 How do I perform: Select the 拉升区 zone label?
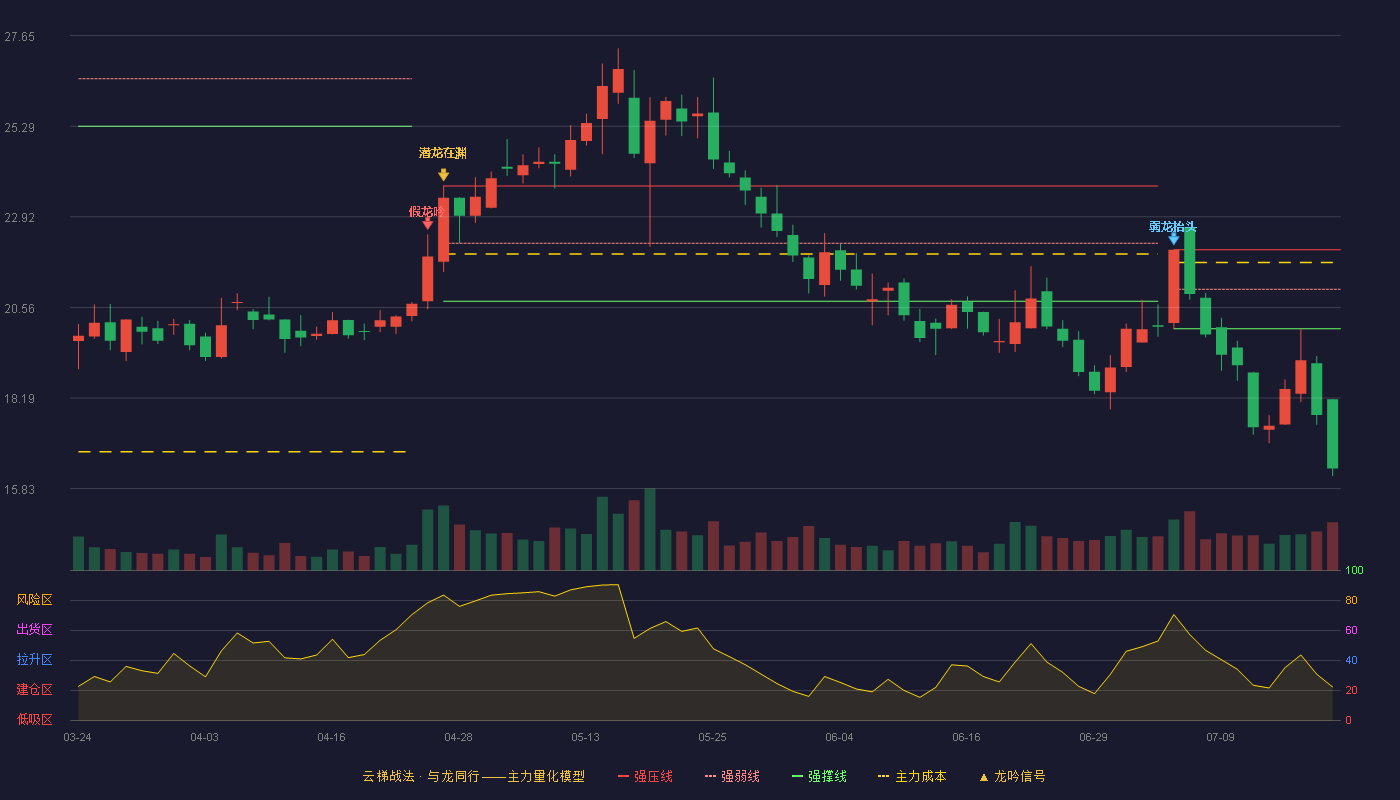35,660
